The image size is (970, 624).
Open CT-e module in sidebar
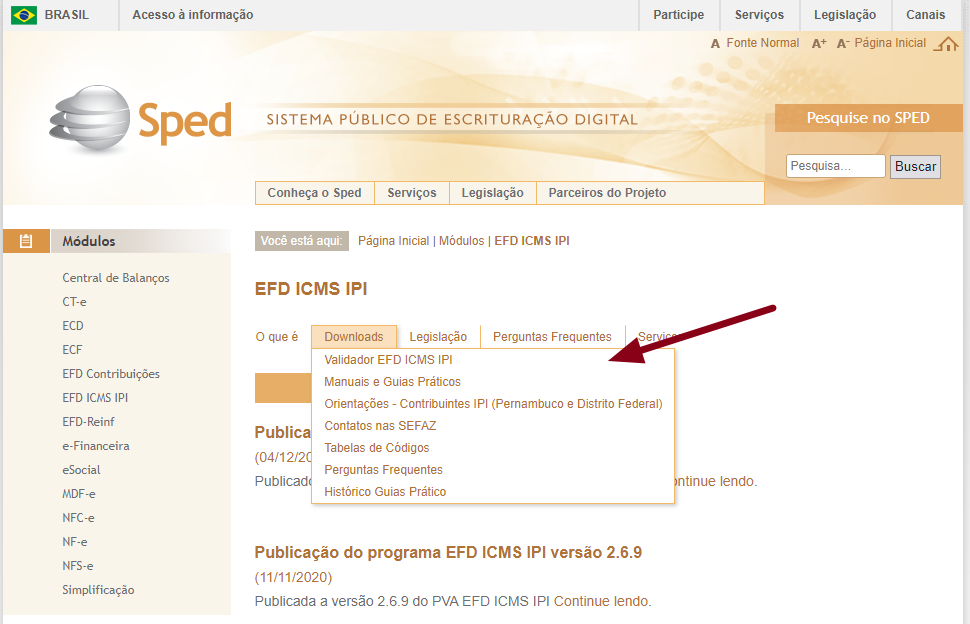click(74, 302)
